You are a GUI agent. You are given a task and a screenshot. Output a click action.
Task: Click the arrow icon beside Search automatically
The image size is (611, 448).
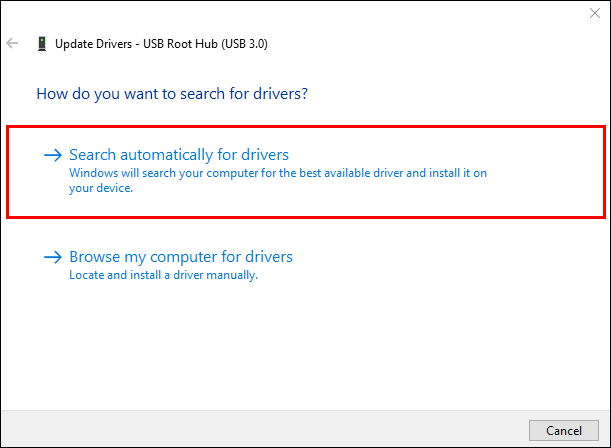click(52, 155)
